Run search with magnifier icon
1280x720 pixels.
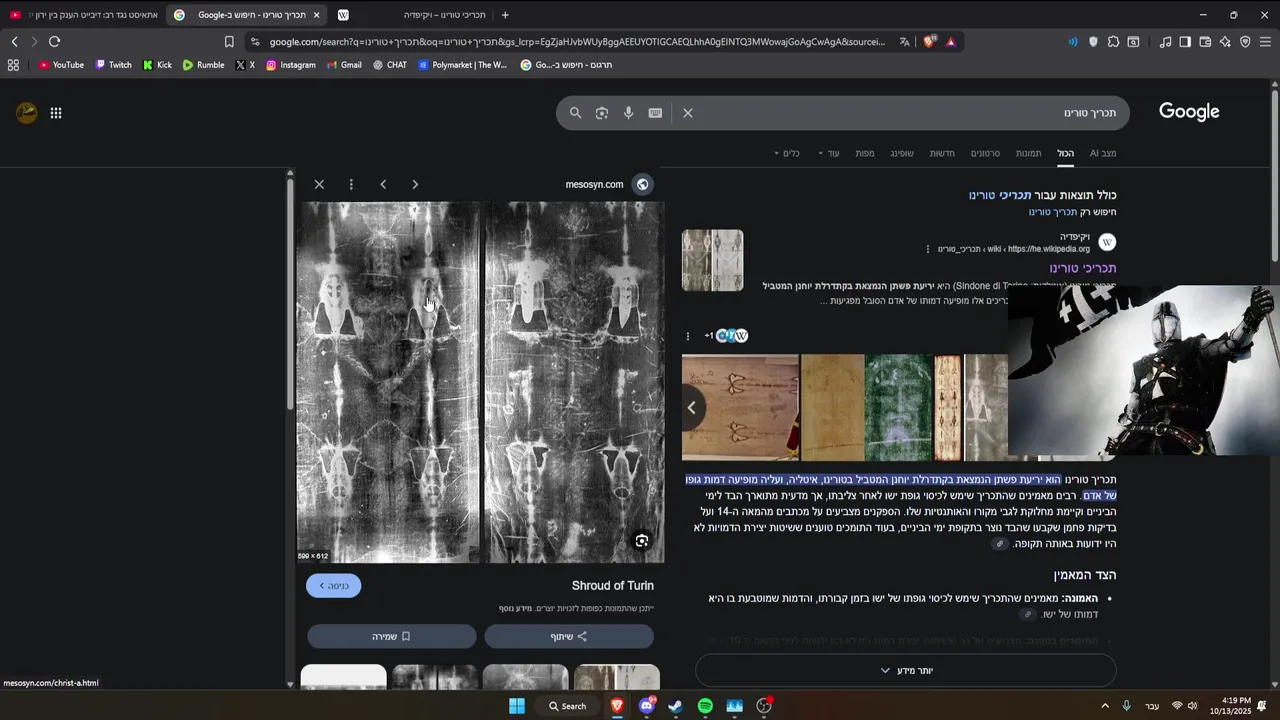point(575,113)
